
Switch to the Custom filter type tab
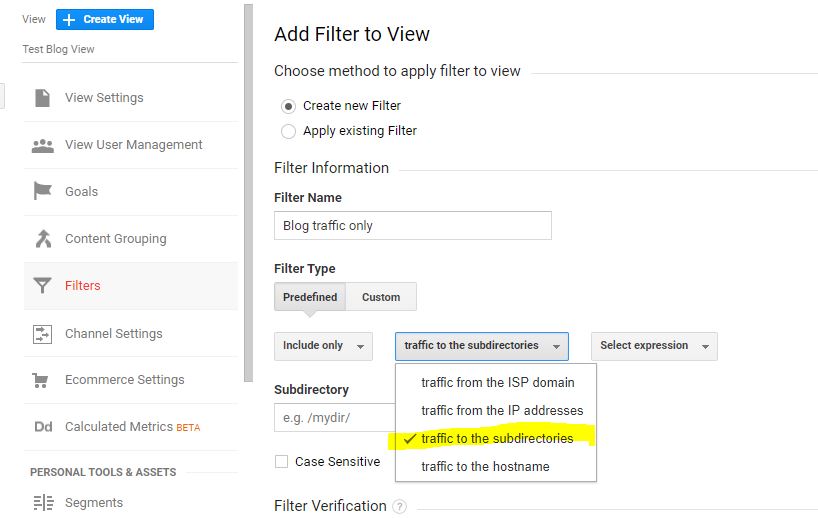tap(381, 297)
